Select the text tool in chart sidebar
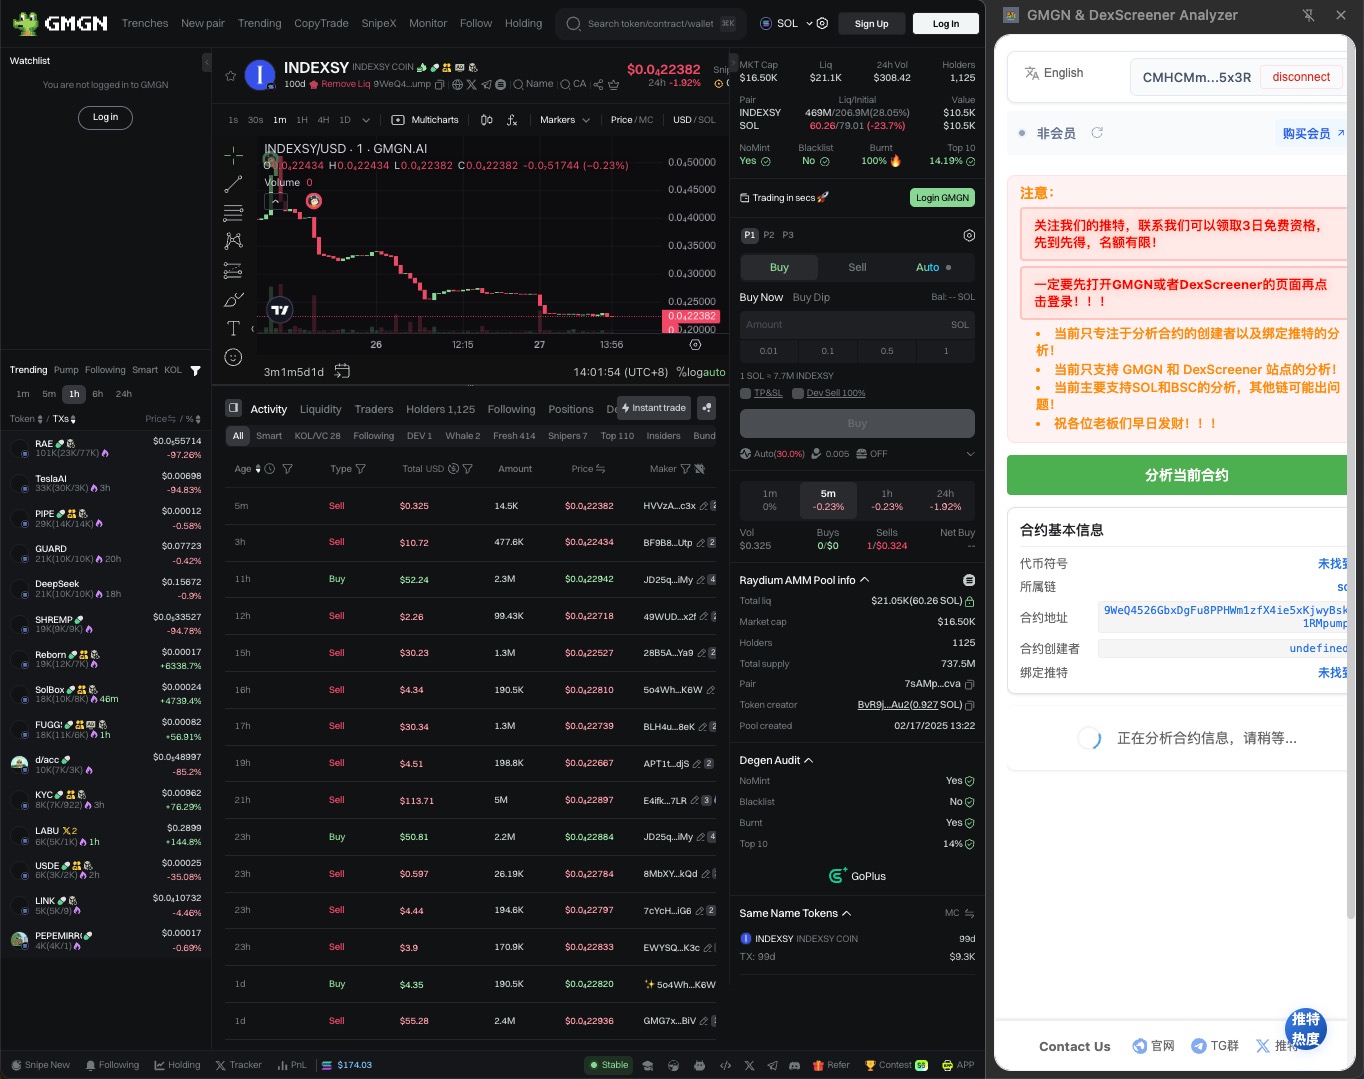This screenshot has height=1079, width=1364. click(x=233, y=328)
